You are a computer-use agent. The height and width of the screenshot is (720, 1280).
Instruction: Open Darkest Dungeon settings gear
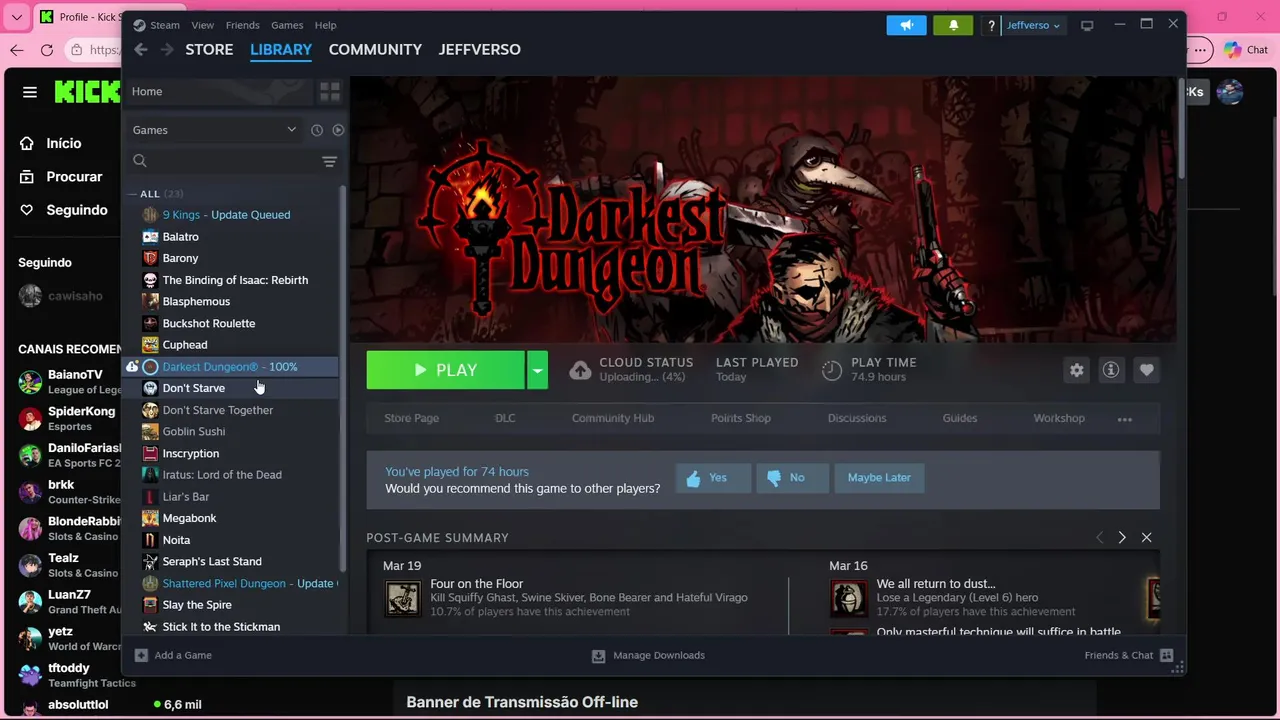tap(1076, 370)
